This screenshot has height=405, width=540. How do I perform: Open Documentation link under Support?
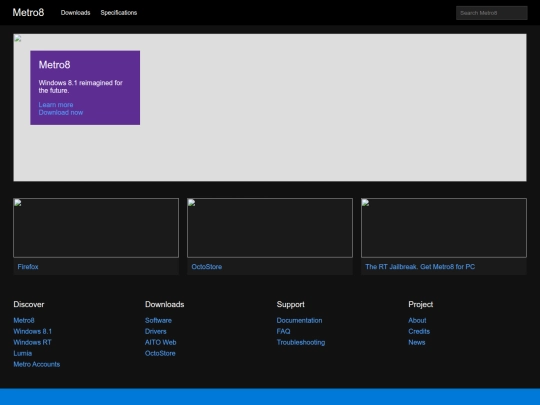pos(299,320)
